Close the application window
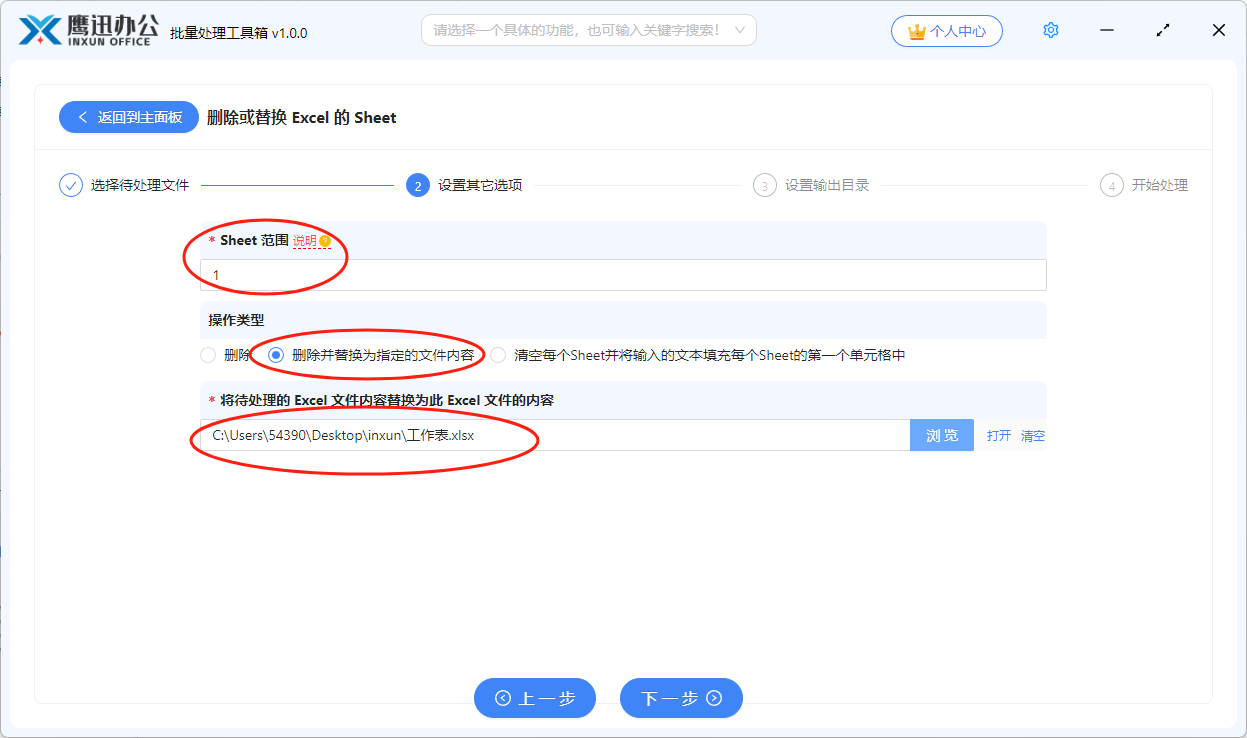1247x738 pixels. (x=1219, y=30)
